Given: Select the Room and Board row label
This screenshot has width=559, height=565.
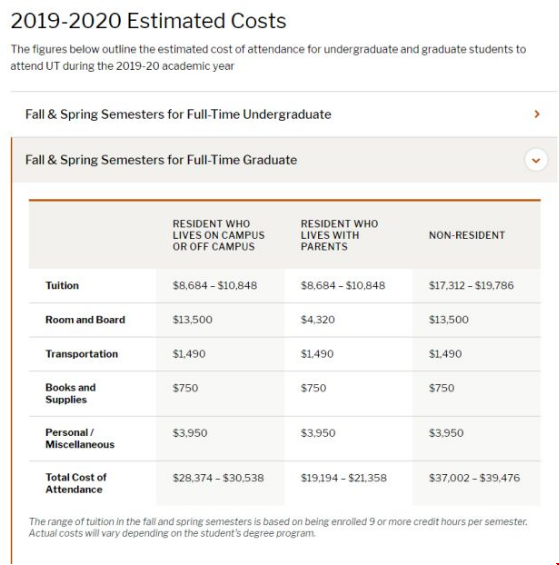Looking at the screenshot, I should 85,320.
